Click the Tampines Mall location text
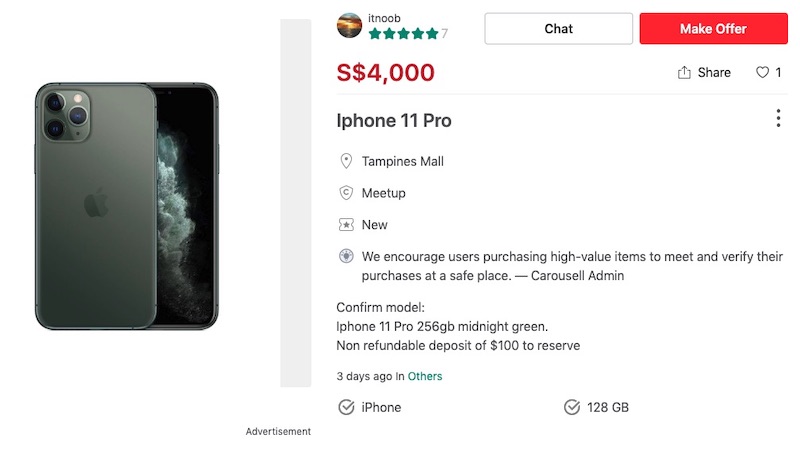 403,161
